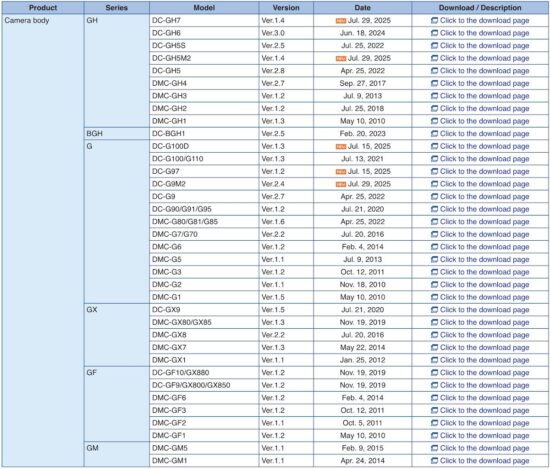Click the download page icon for DMC-GH4
Screen dimensions: 550x470
434,83
